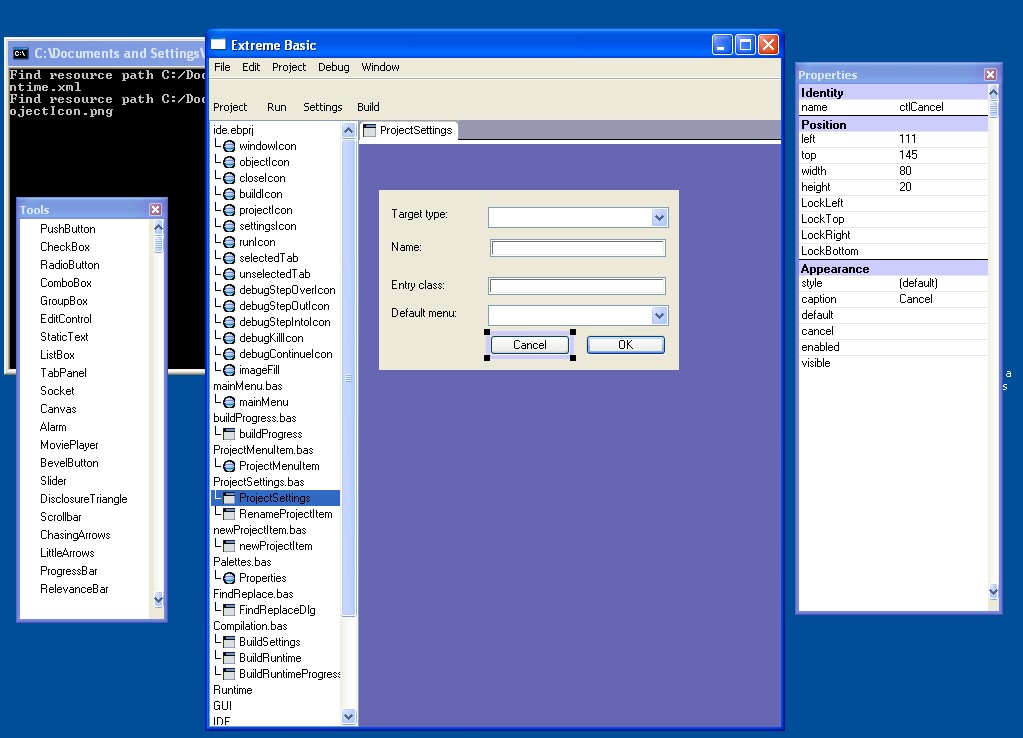Click the ProjectMenuItem object icon in the tree
Screen dimensions: 1023x738
229,466
